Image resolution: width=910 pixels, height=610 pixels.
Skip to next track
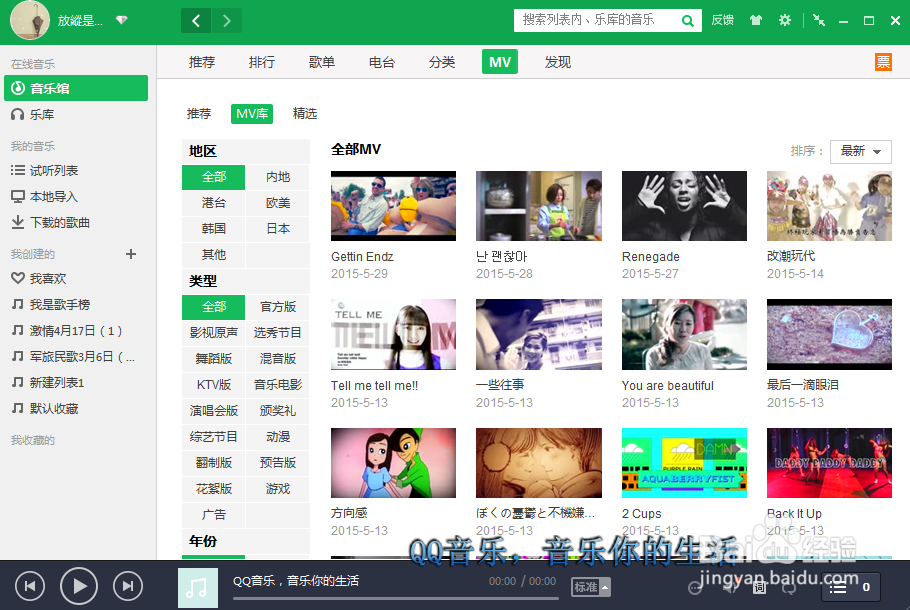(128, 586)
